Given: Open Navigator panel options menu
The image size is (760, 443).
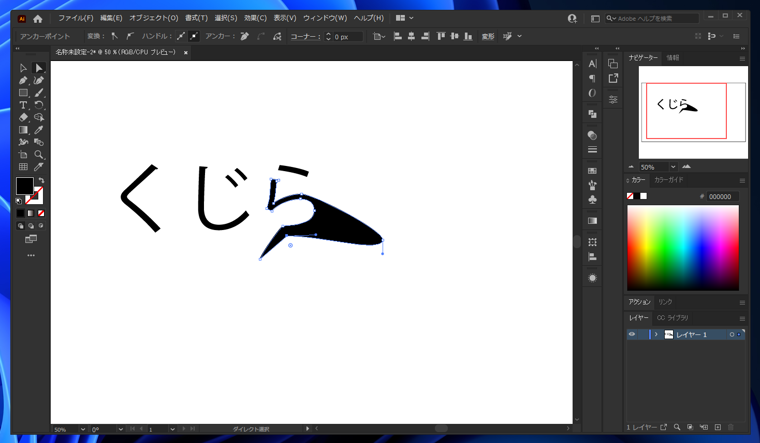Looking at the screenshot, I should coord(742,58).
